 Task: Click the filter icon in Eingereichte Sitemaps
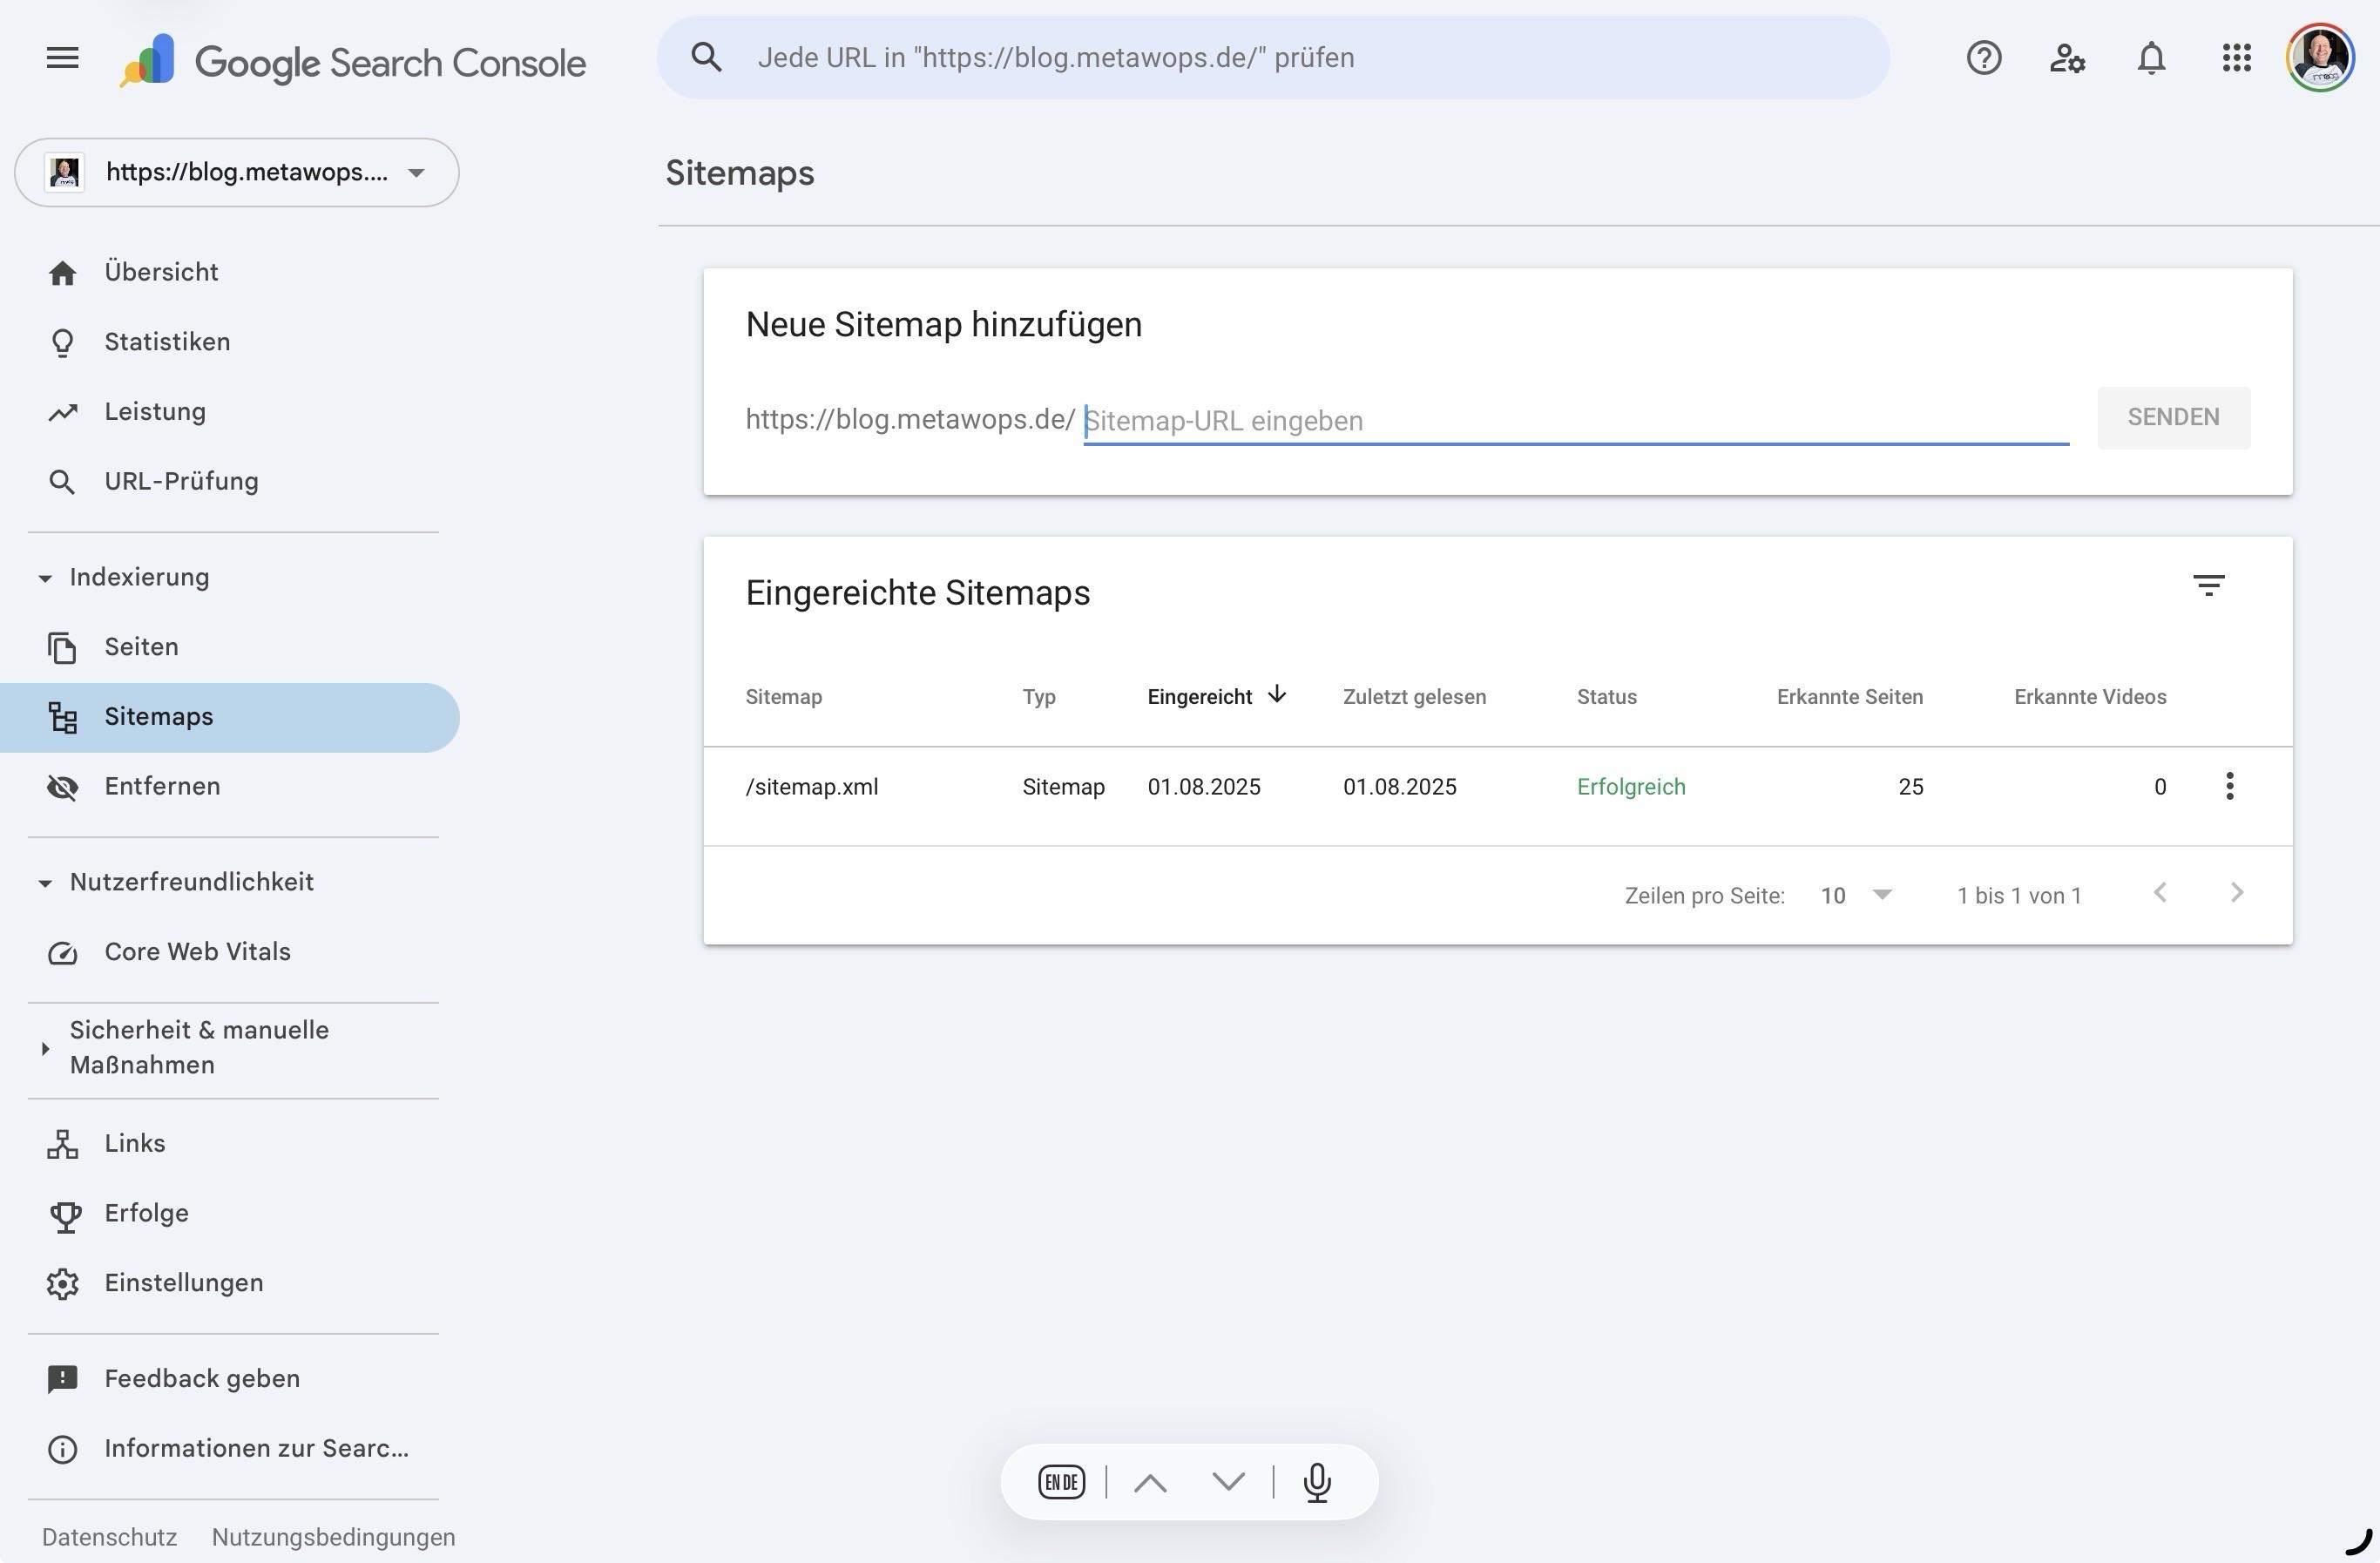(2208, 585)
